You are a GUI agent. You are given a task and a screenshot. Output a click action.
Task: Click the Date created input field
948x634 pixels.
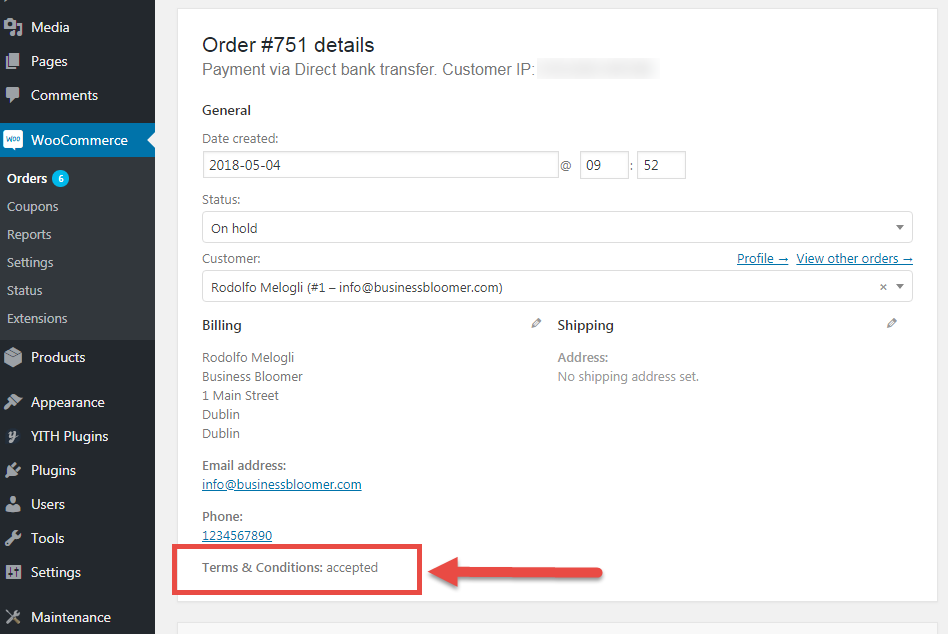point(380,165)
